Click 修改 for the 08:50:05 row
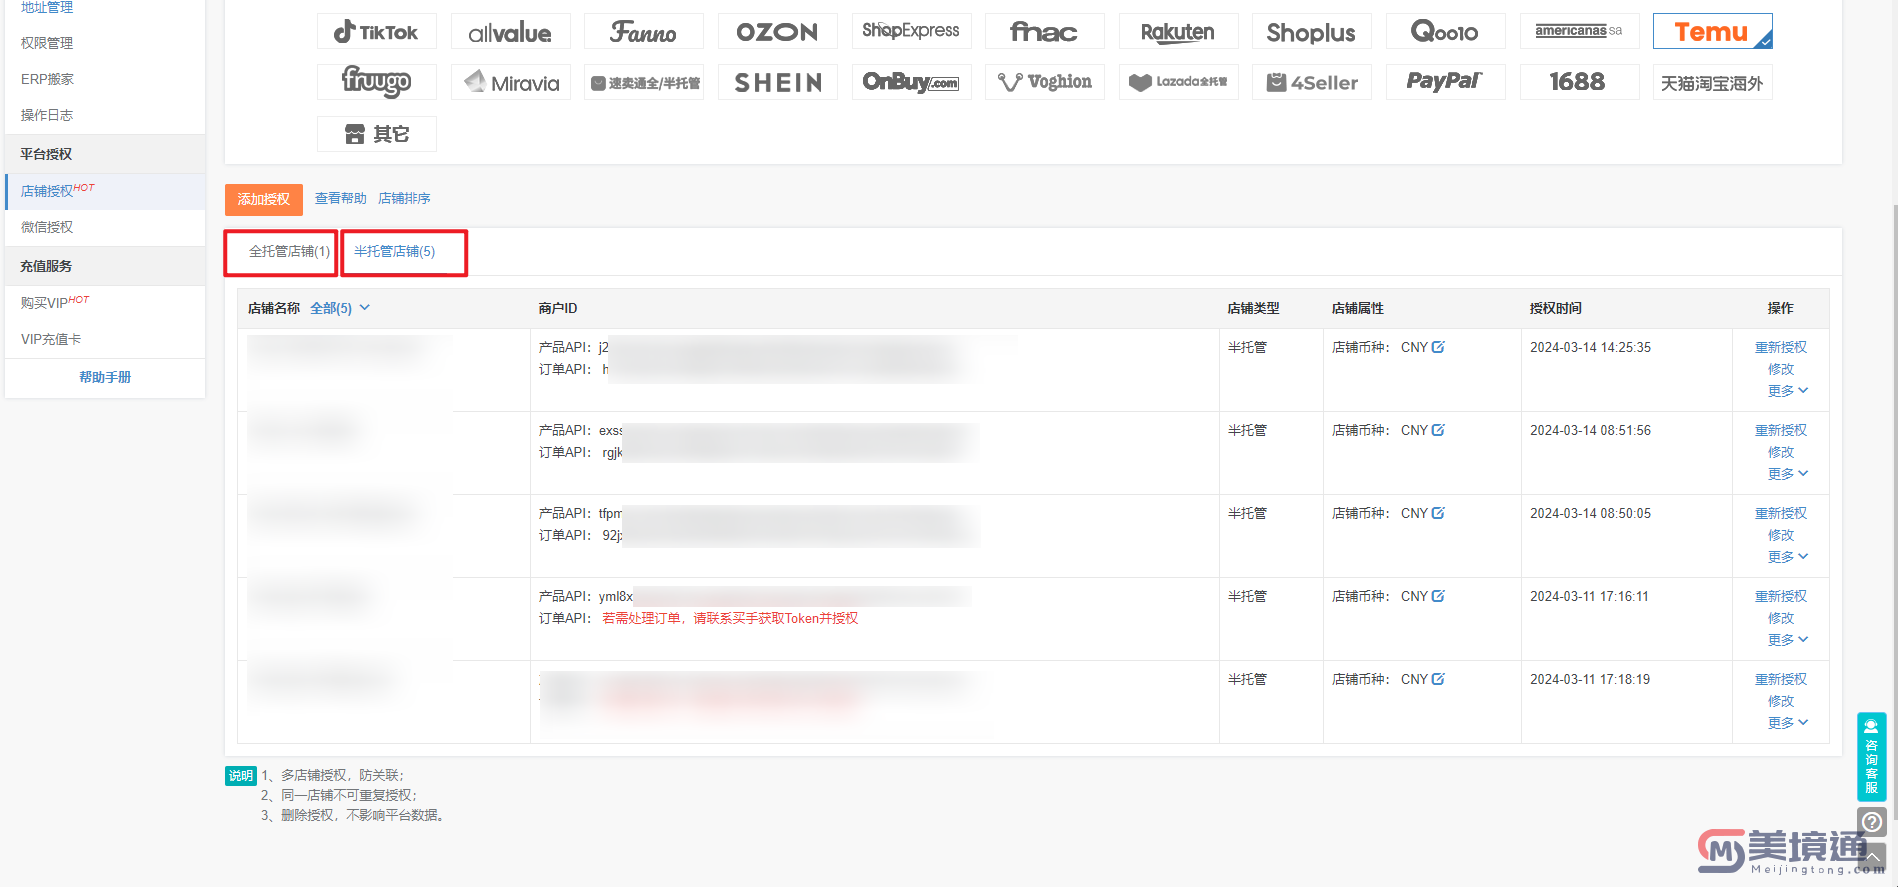Viewport: 1898px width, 887px height. 1781,535
